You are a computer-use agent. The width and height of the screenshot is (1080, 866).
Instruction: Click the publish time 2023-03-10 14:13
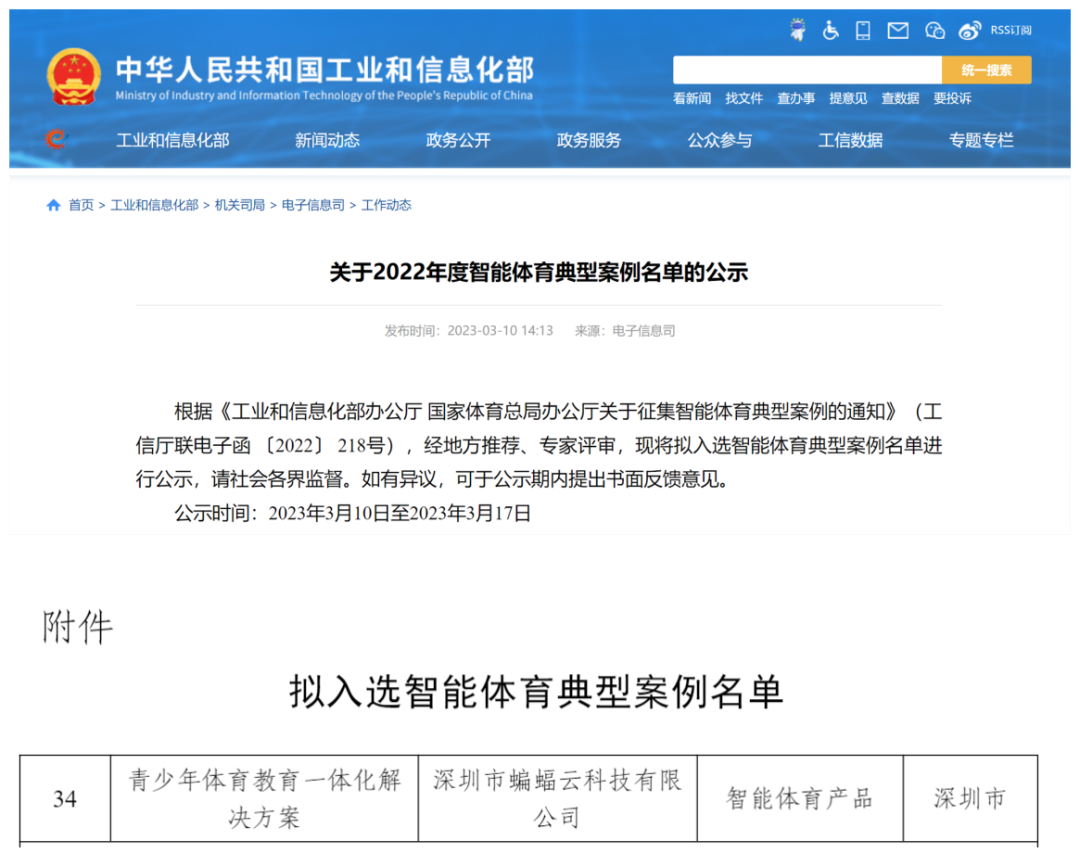(x=500, y=331)
